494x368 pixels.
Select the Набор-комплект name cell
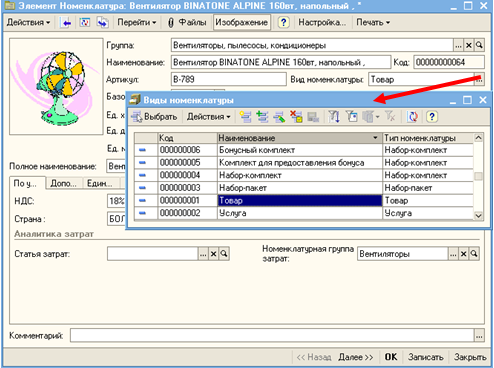point(300,175)
